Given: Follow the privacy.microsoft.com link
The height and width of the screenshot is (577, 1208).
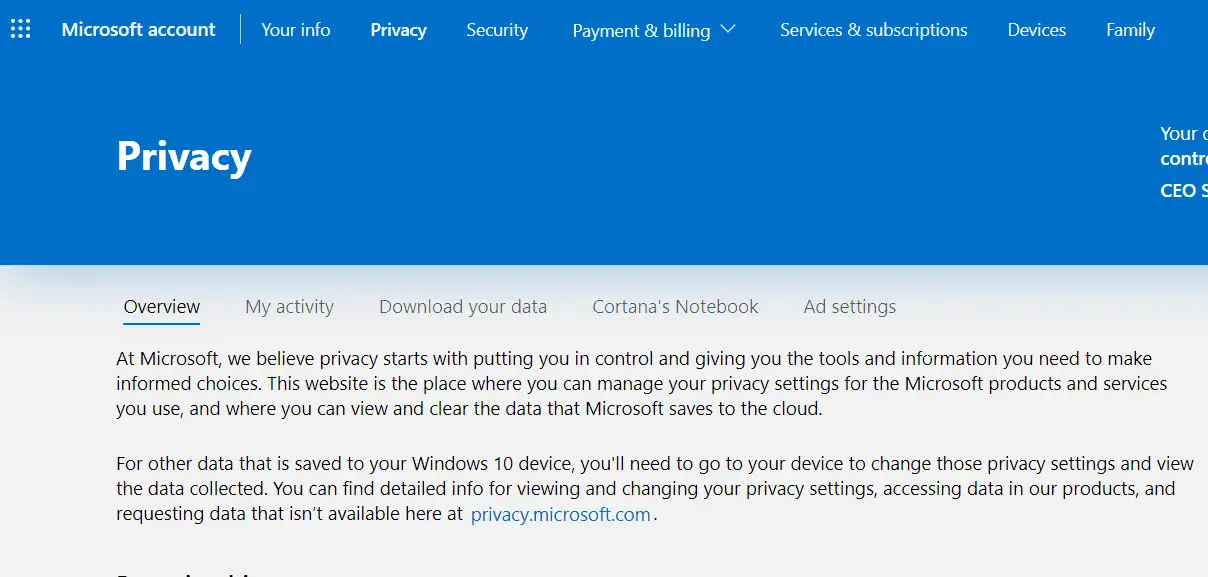Looking at the screenshot, I should [x=560, y=515].
